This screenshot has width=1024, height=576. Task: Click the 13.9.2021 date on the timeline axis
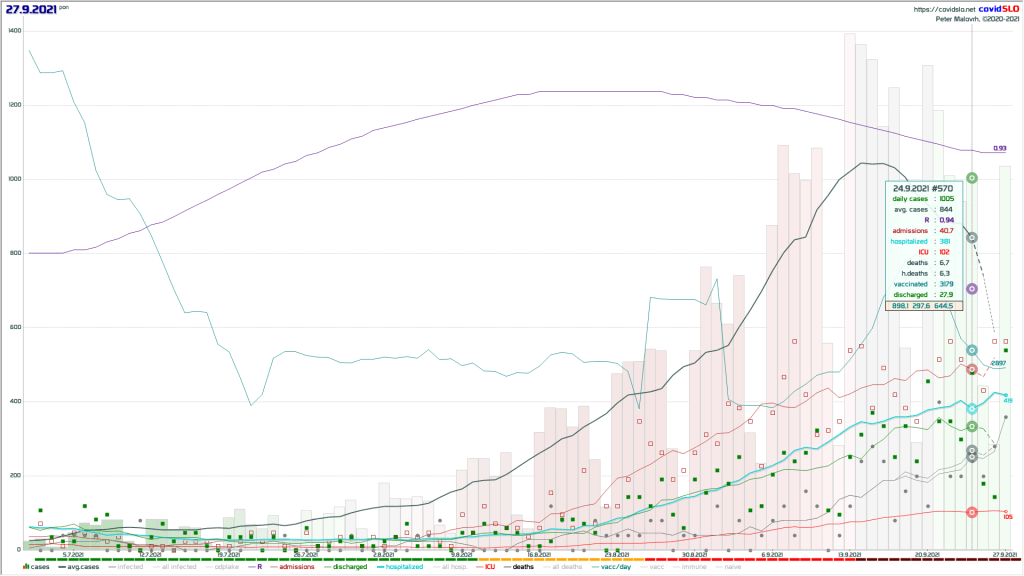(851, 554)
